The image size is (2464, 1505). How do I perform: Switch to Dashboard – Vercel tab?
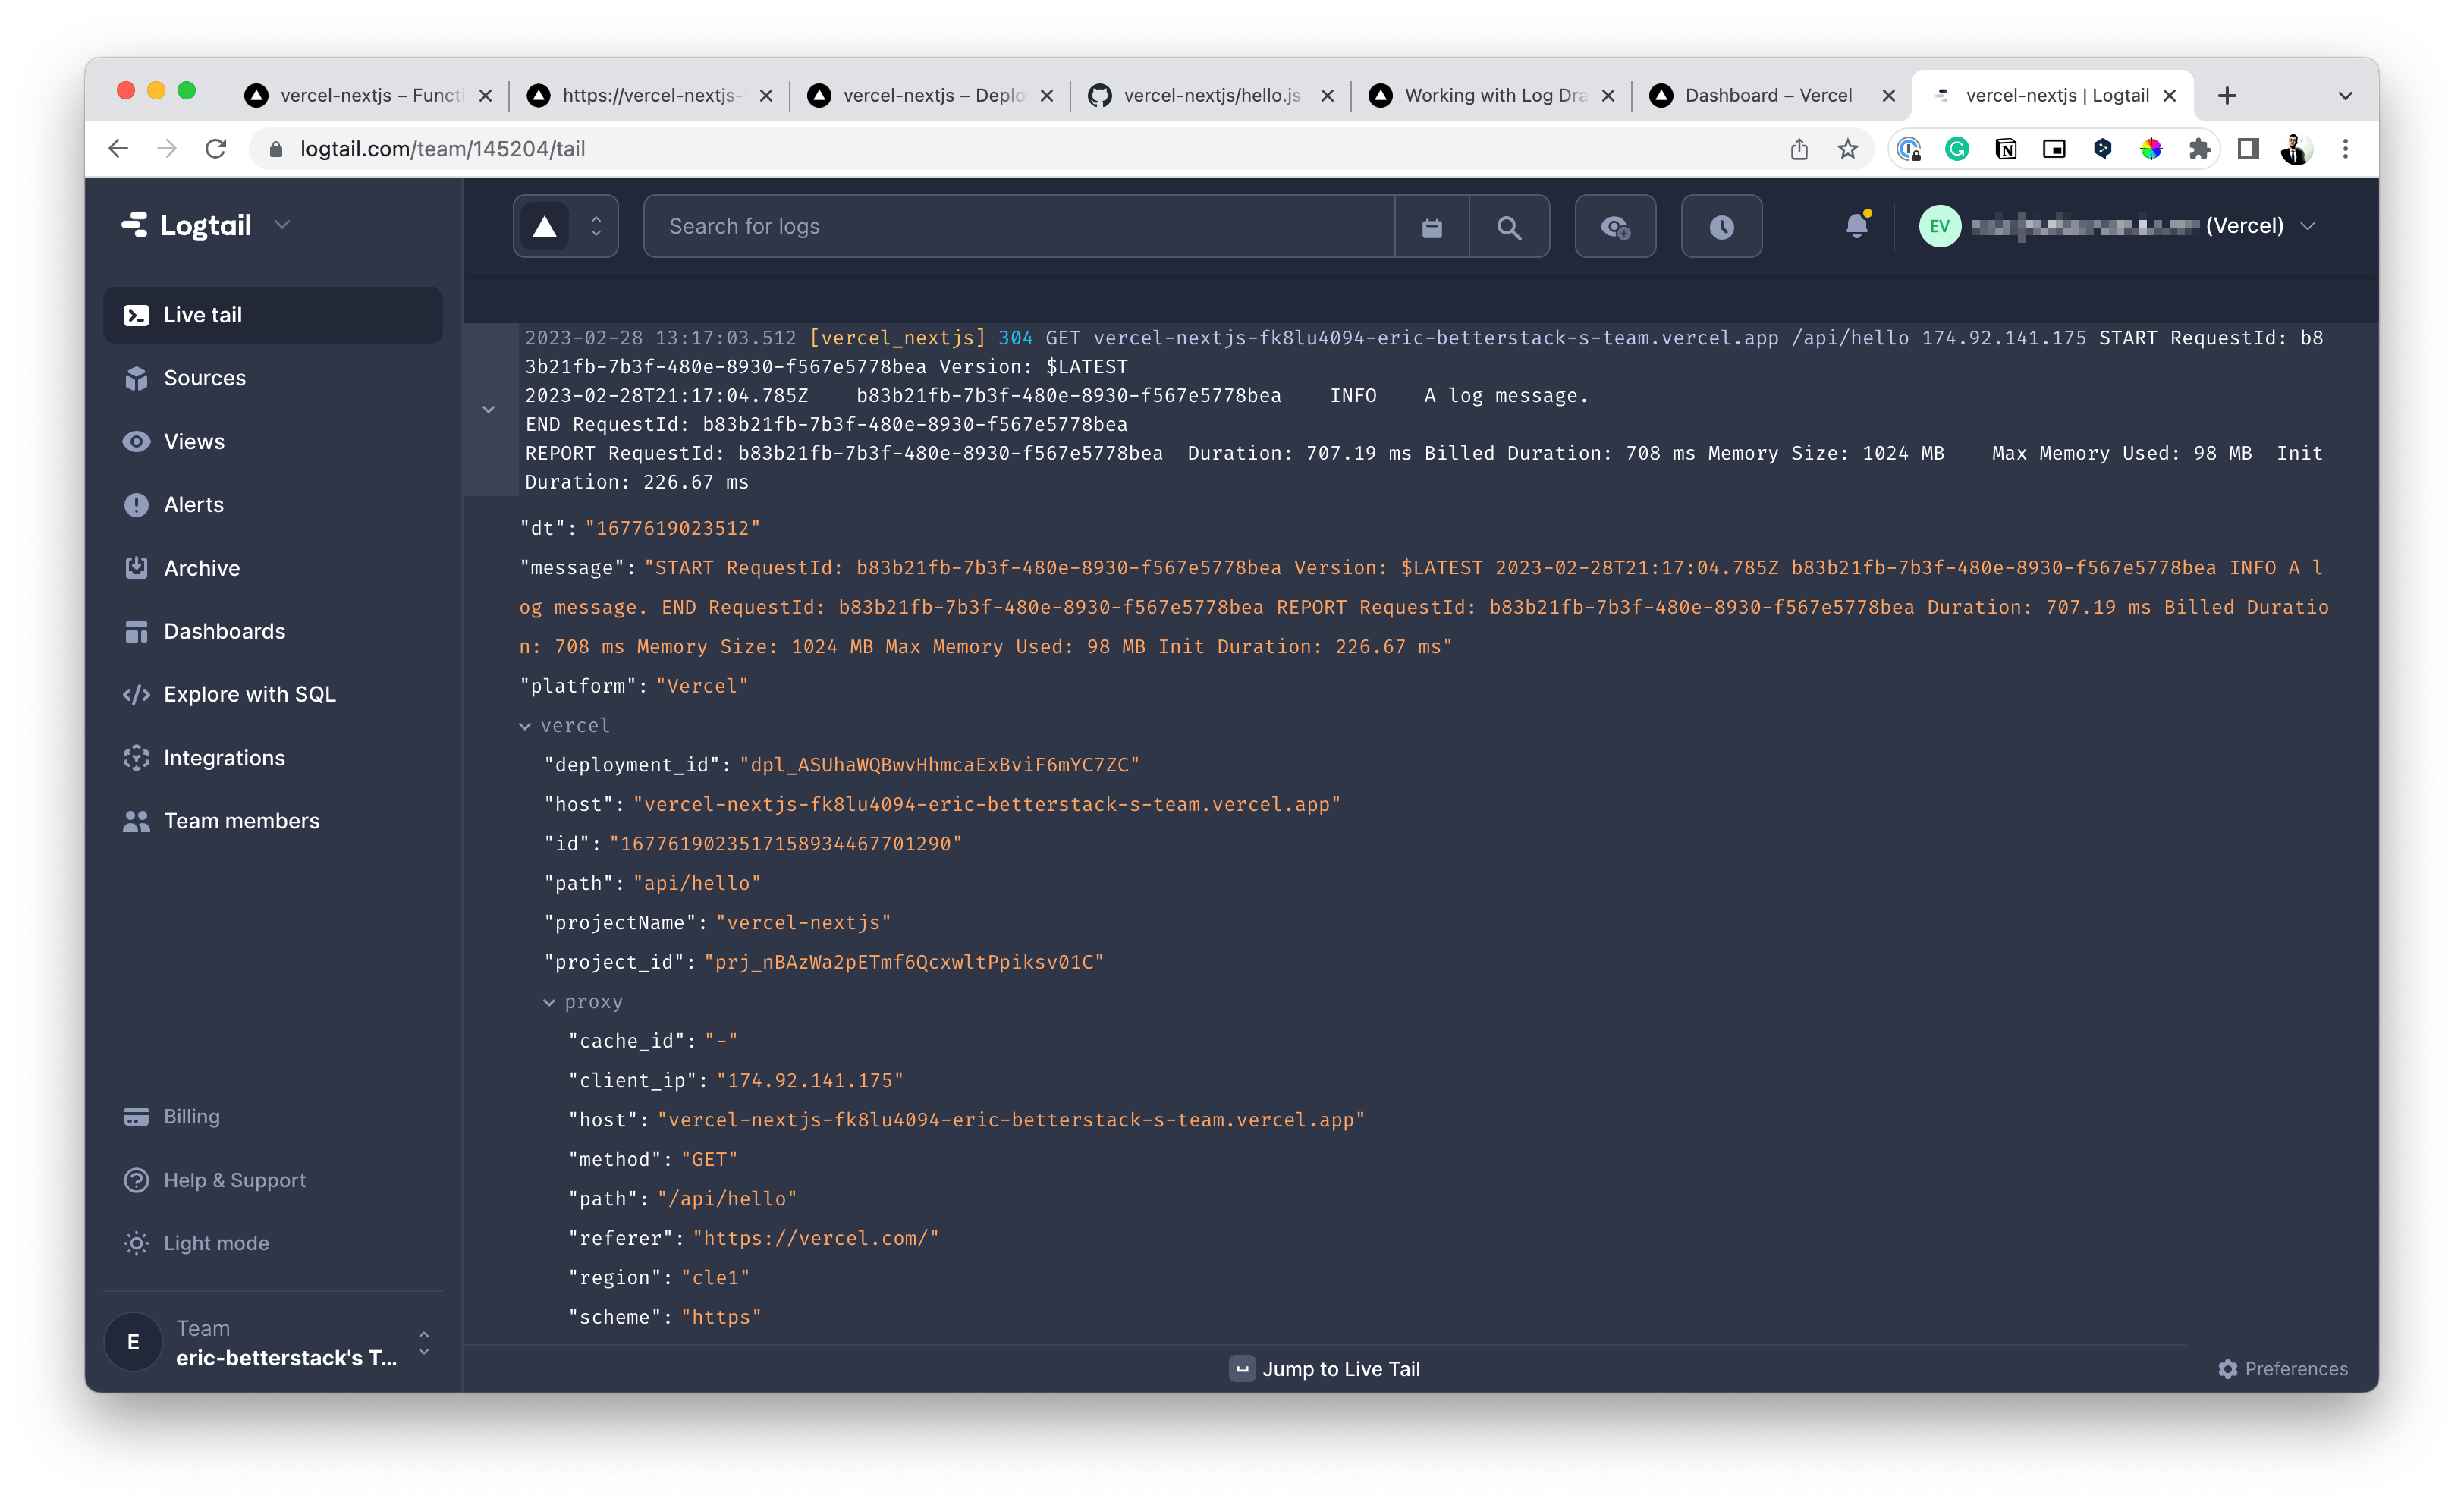coord(1771,95)
